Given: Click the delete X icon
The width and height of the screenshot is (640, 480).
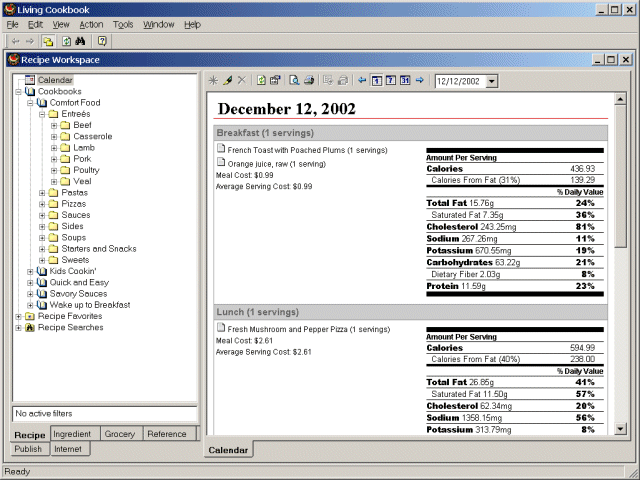Looking at the screenshot, I should (x=242, y=80).
